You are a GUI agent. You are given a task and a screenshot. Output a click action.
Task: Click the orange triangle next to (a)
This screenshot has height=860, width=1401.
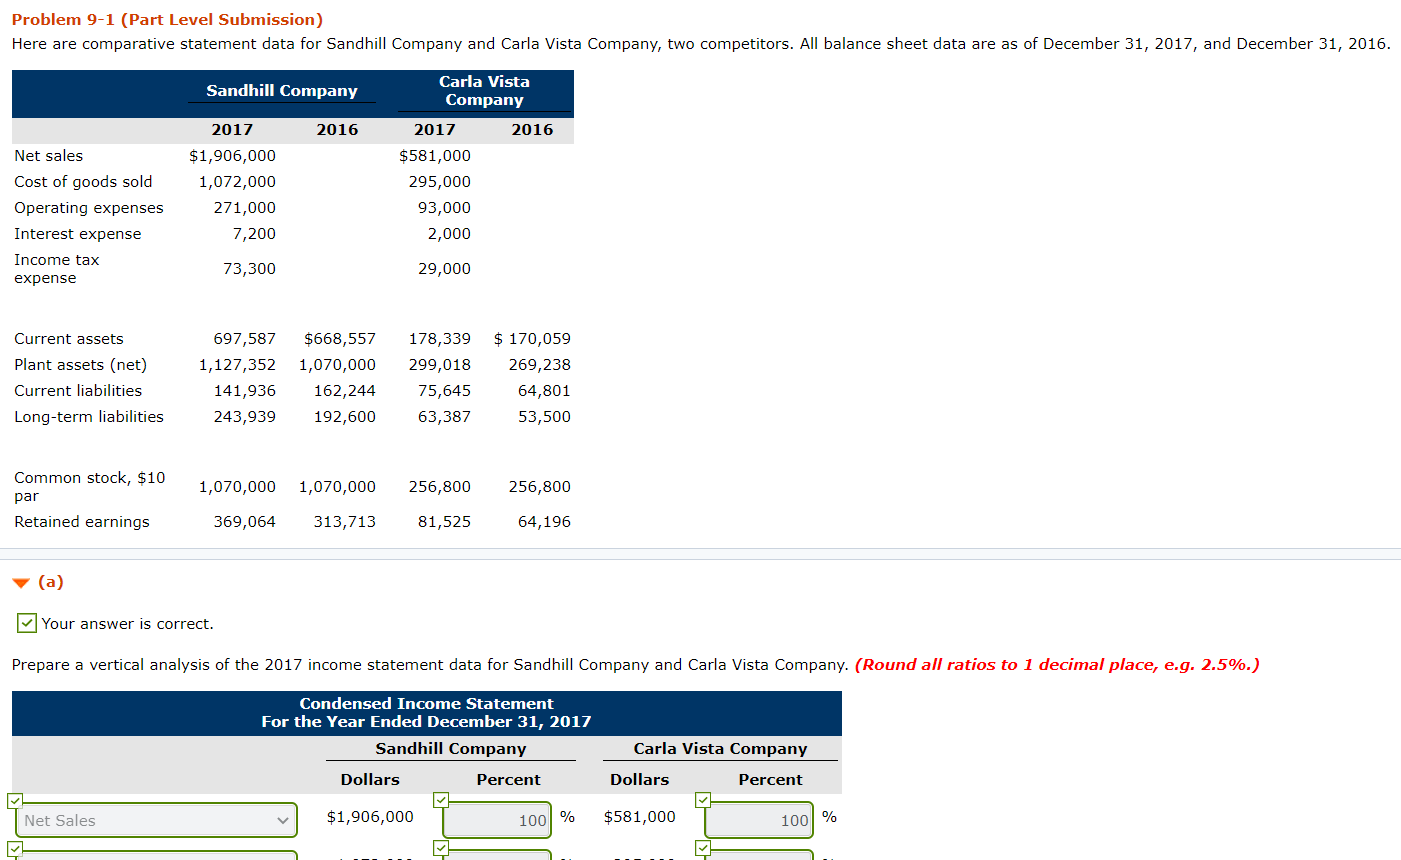(x=22, y=581)
